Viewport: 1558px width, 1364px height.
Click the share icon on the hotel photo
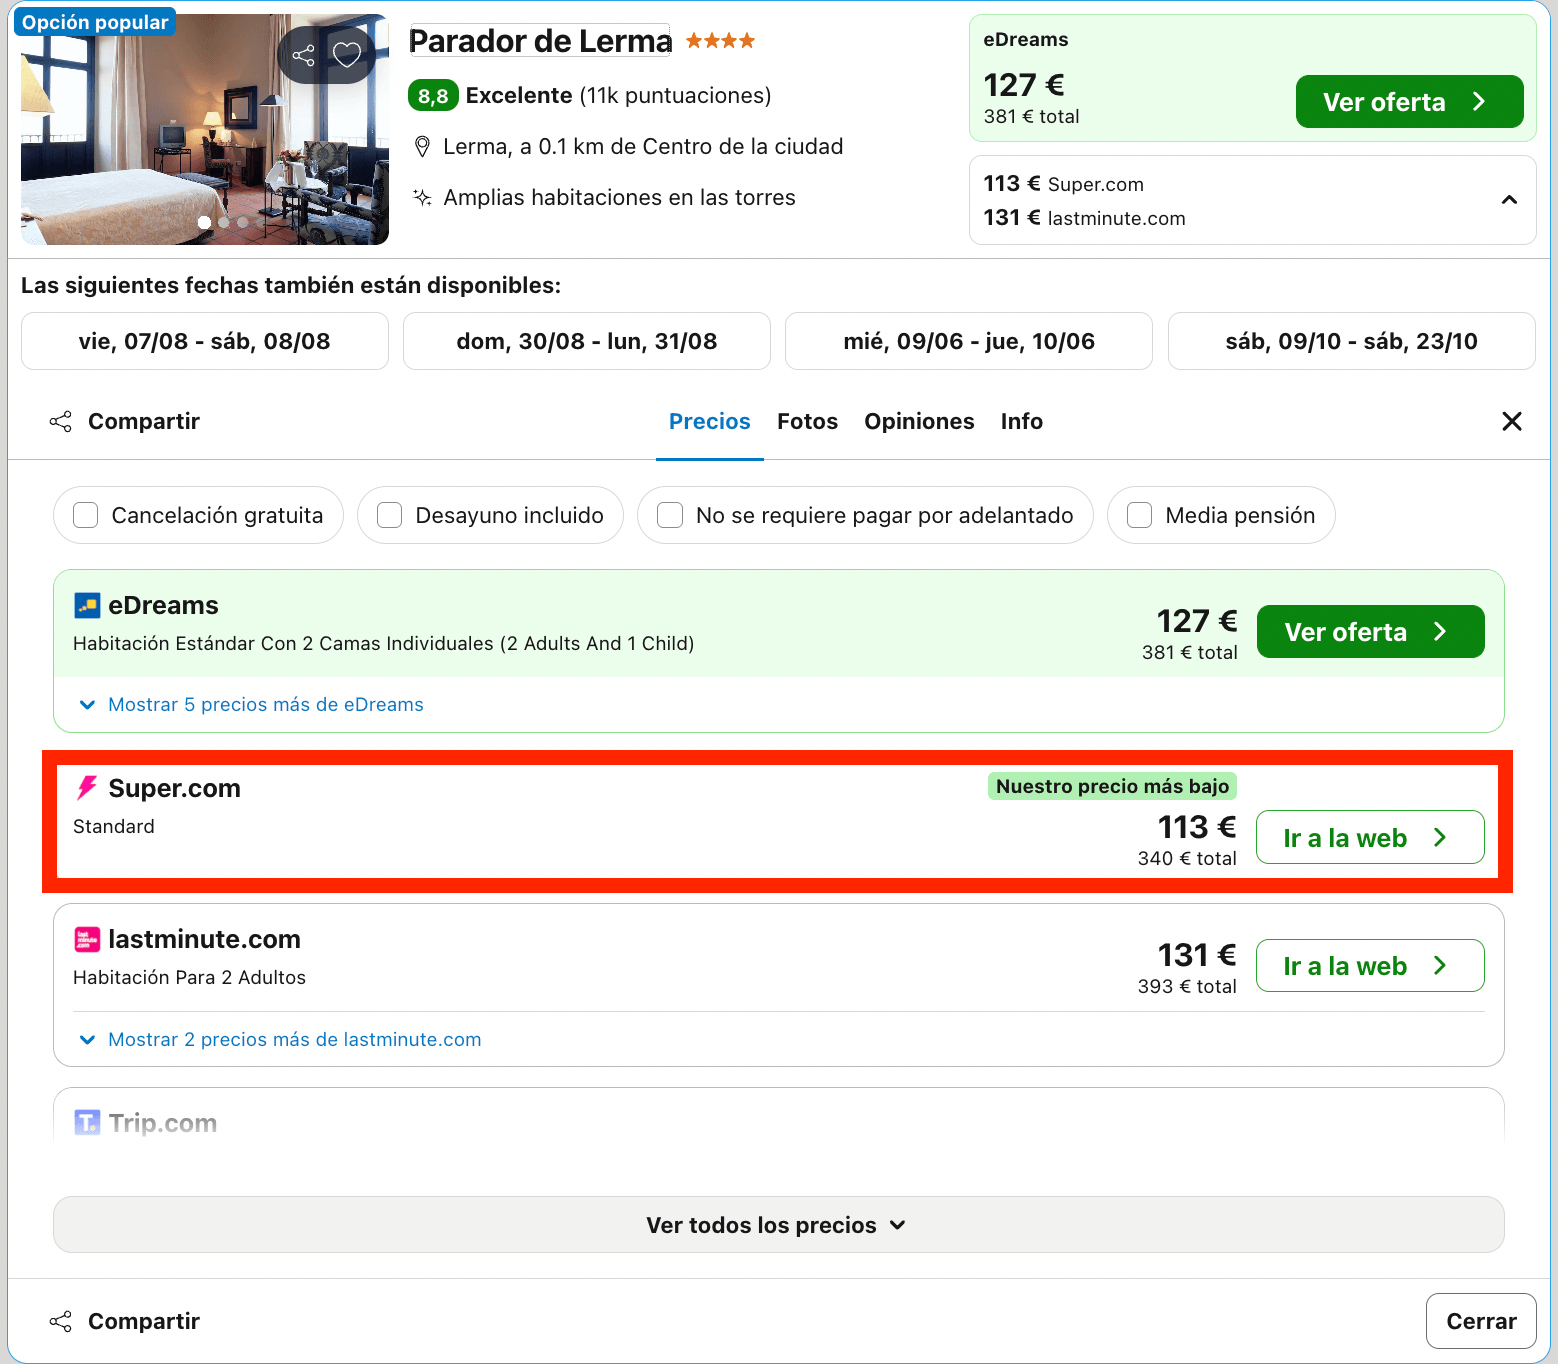[x=303, y=55]
